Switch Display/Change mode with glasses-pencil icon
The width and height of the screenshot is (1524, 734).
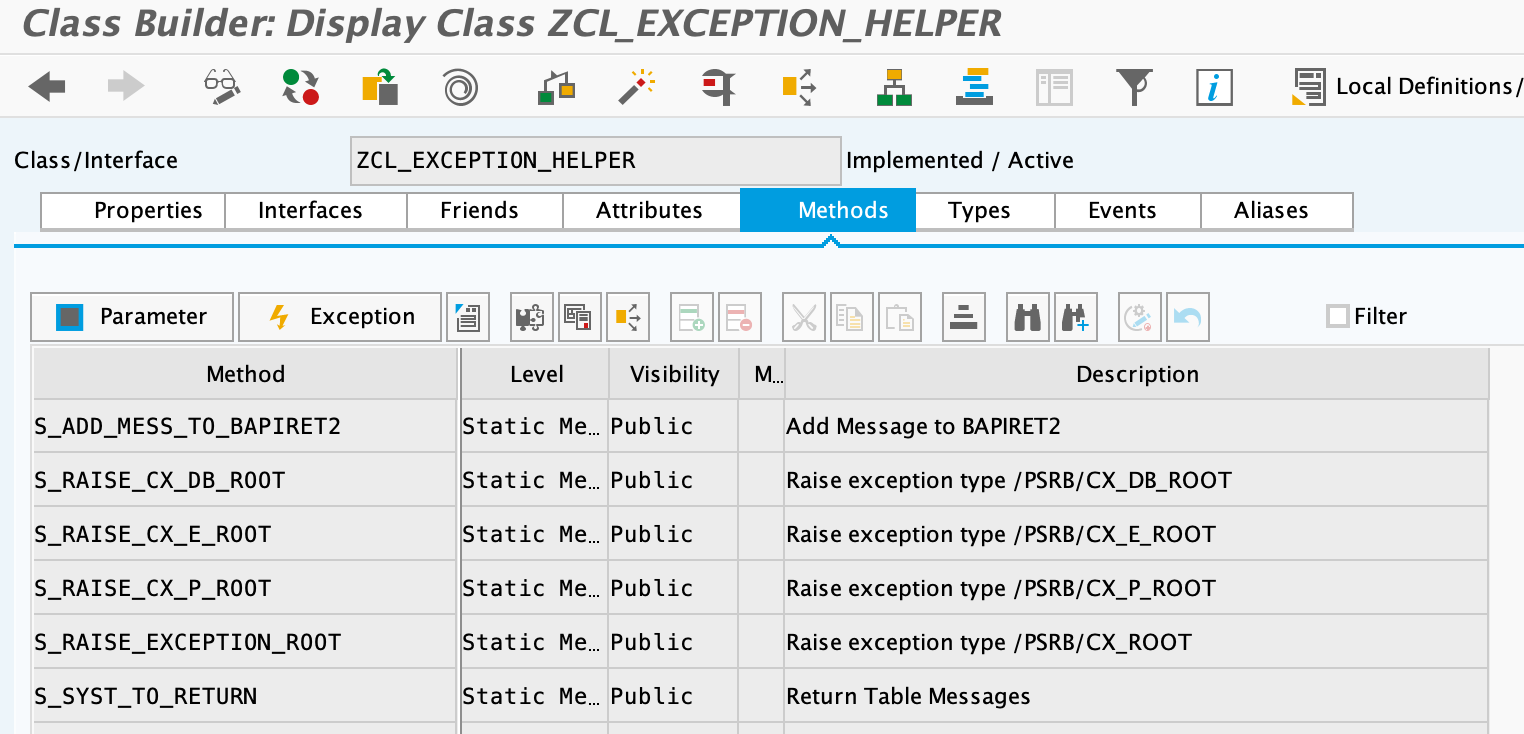[222, 87]
